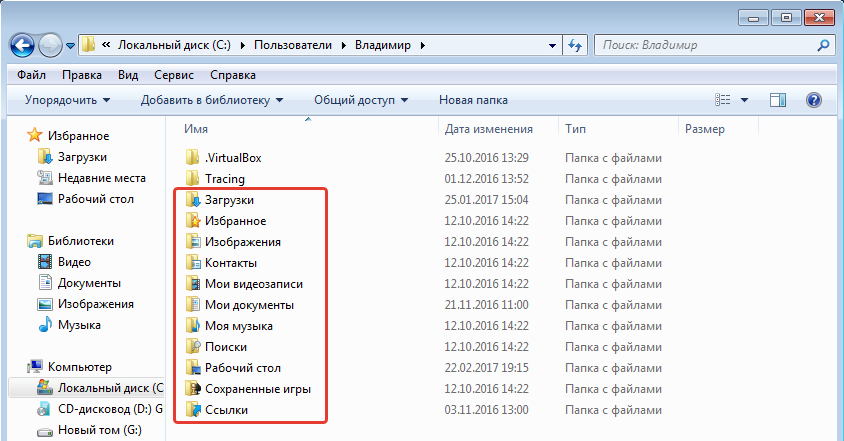Viewport: 844px width, 441px height.
Task: Expand the Общий доступ dropdown
Action: click(x=360, y=100)
